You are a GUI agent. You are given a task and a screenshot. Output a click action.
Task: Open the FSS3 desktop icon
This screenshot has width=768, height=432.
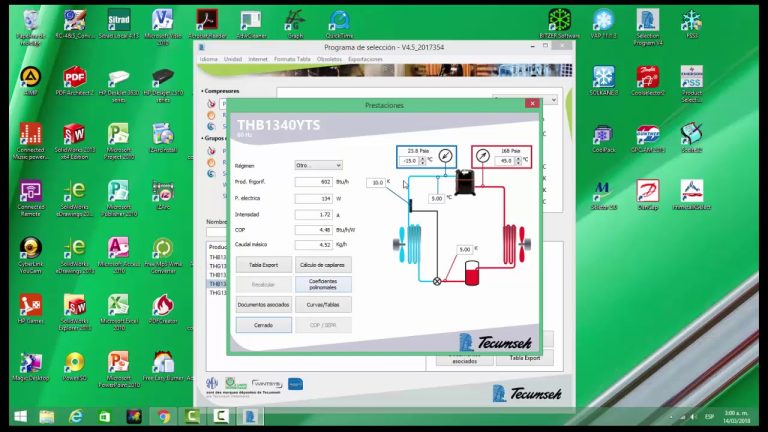(x=692, y=24)
